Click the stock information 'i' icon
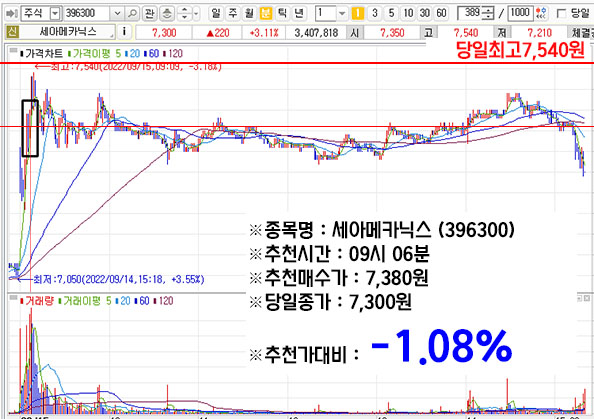The width and height of the screenshot is (594, 419). pos(124,32)
